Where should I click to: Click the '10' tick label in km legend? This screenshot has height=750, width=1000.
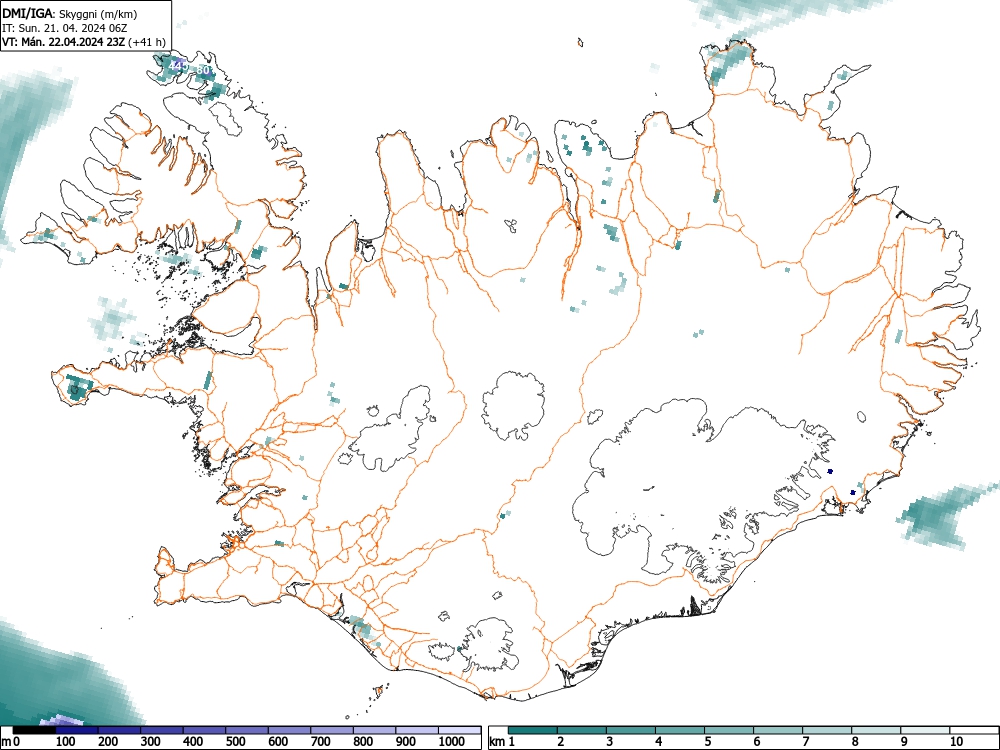click(956, 742)
